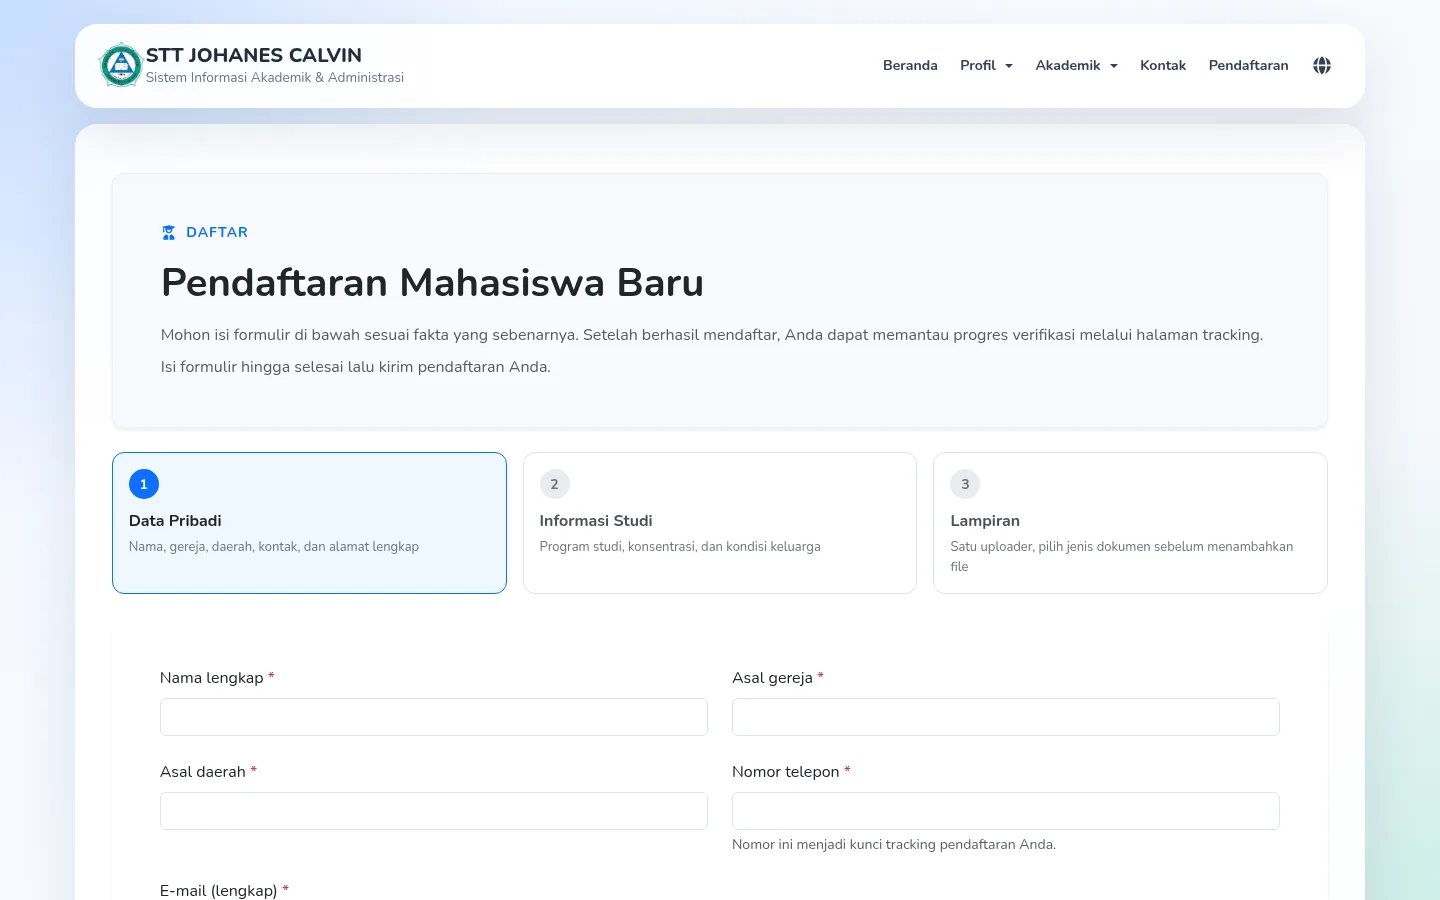Click the 'Program studi, konsentrasi' description text
The height and width of the screenshot is (900, 1440).
click(680, 547)
